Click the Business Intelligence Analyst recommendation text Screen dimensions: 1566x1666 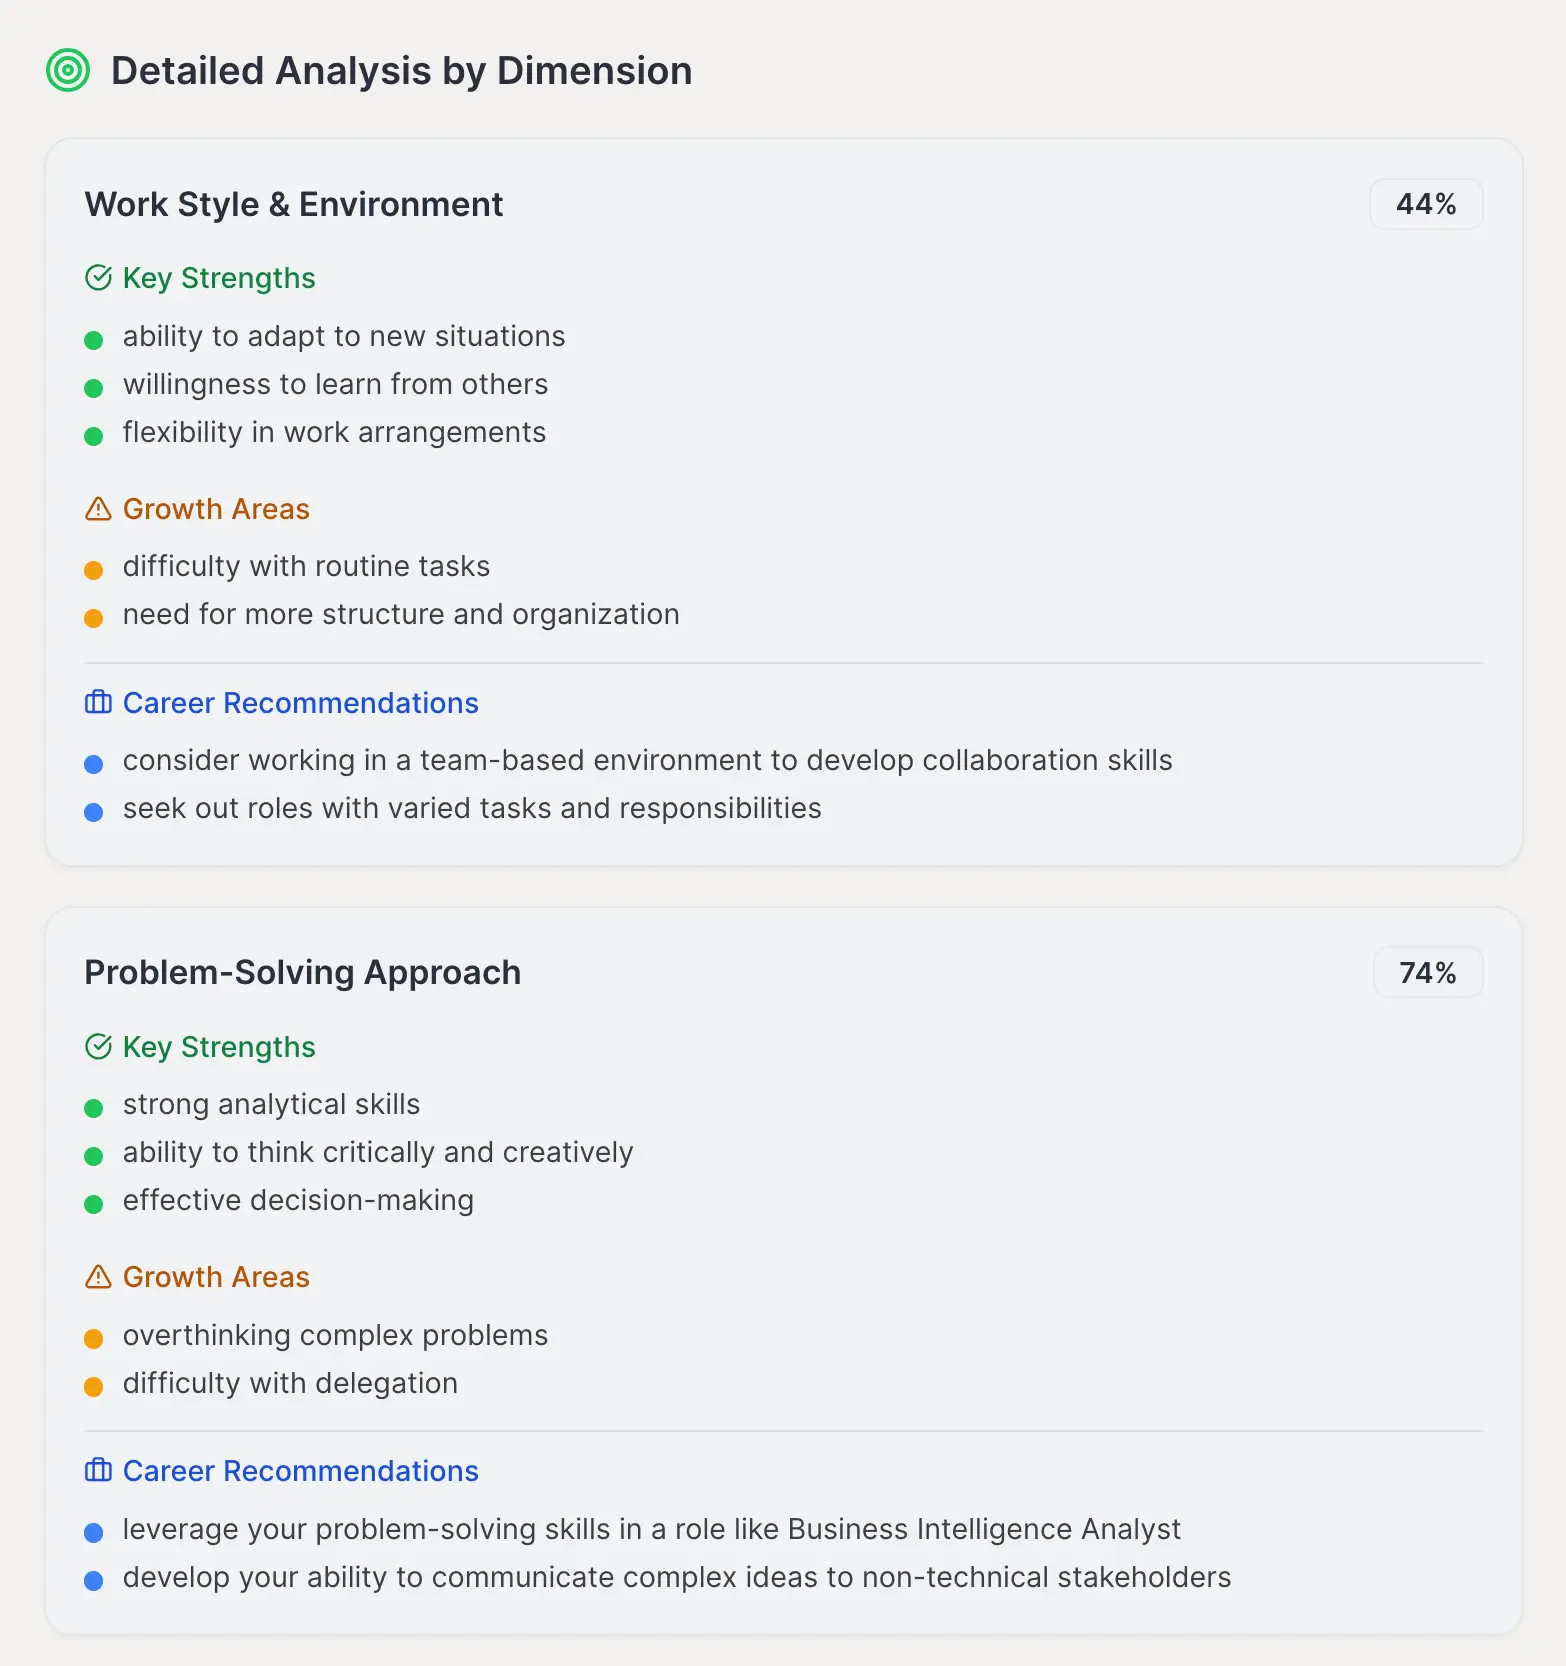click(651, 1529)
